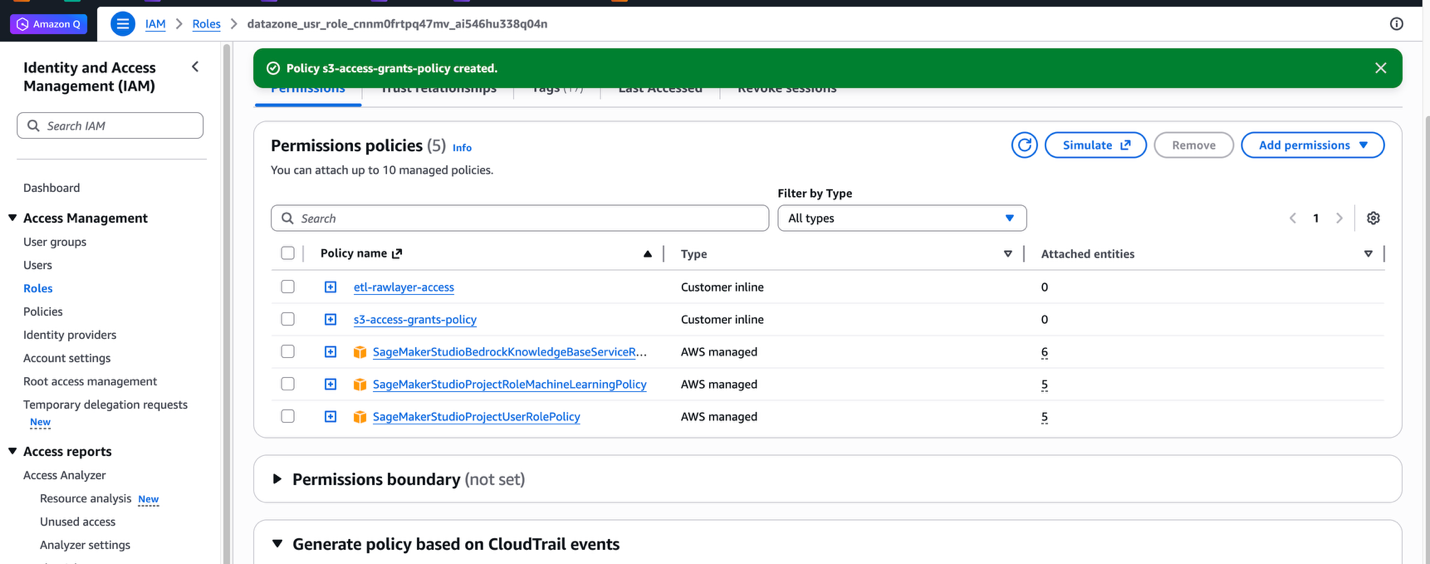Switch to the Trust relationships tab
The height and width of the screenshot is (564, 1430).
(x=438, y=89)
